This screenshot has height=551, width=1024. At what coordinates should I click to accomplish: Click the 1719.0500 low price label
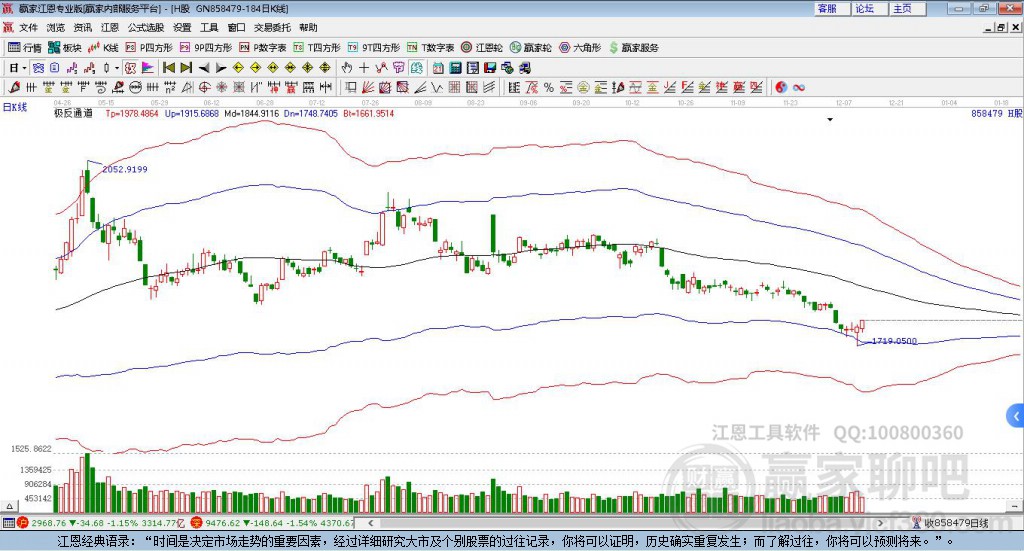tap(895, 341)
